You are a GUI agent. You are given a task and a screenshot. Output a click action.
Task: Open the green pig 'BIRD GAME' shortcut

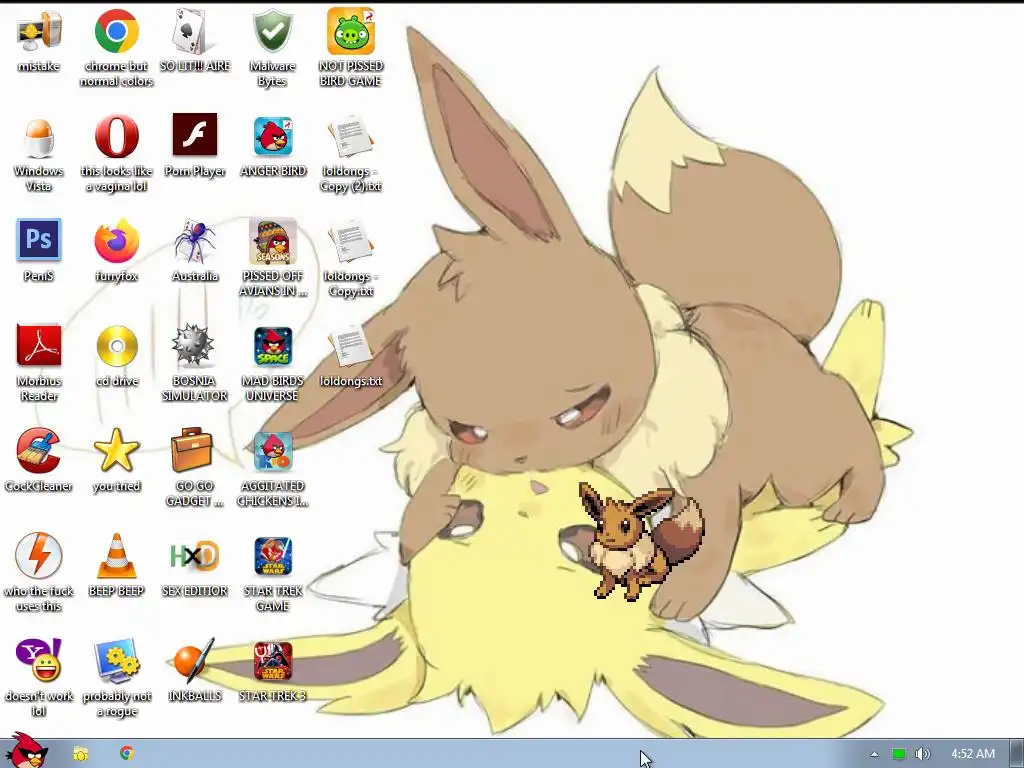(351, 31)
